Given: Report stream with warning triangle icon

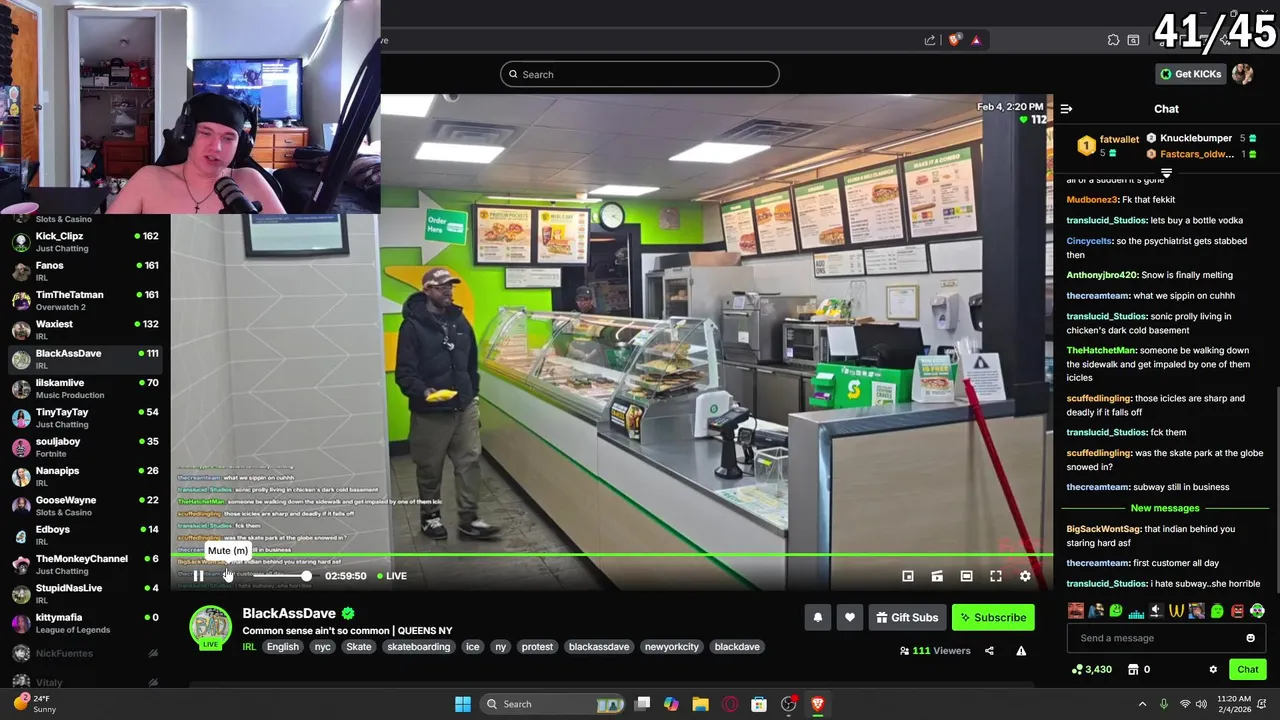Looking at the screenshot, I should (x=1021, y=651).
